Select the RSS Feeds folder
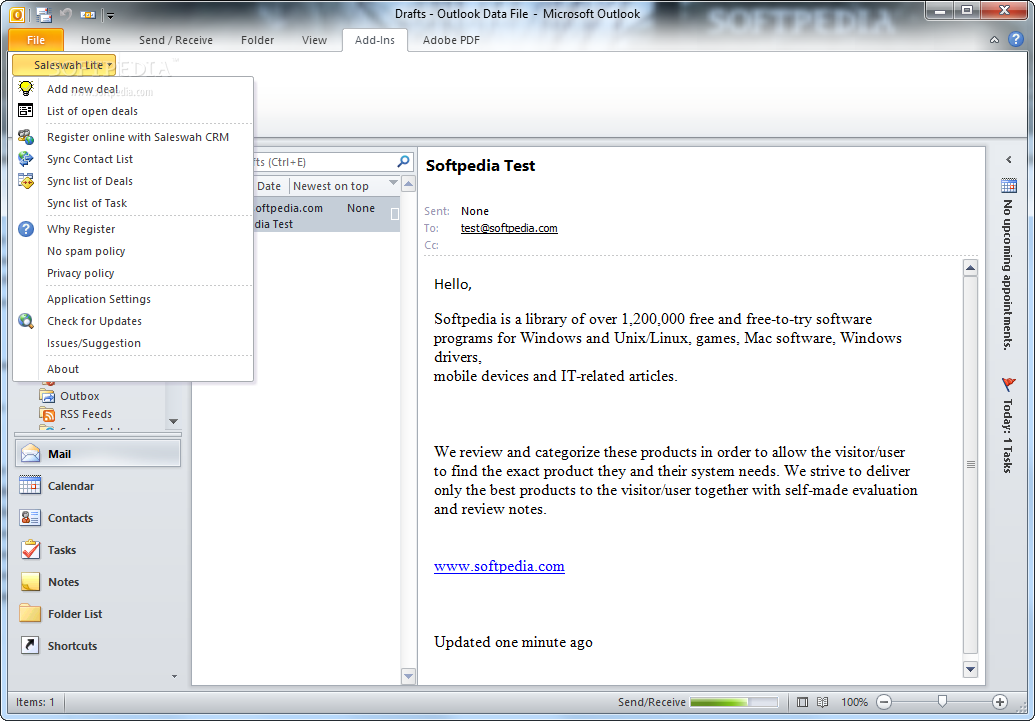 (86, 414)
